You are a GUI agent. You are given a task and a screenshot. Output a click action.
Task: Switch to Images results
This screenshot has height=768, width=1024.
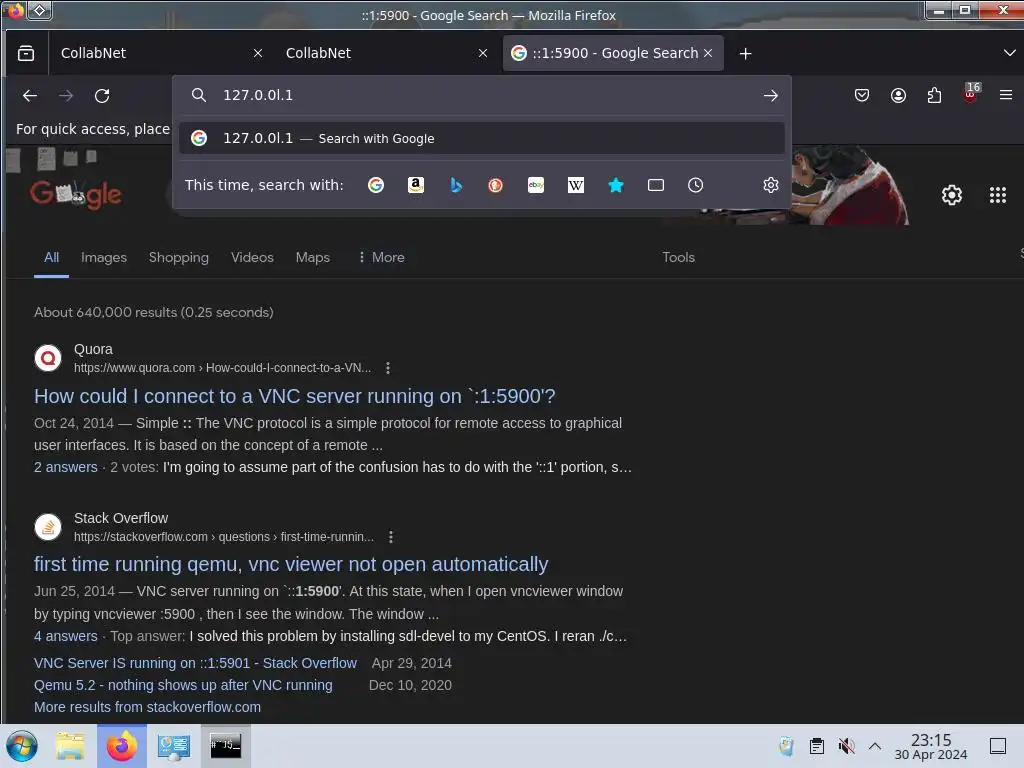point(104,257)
